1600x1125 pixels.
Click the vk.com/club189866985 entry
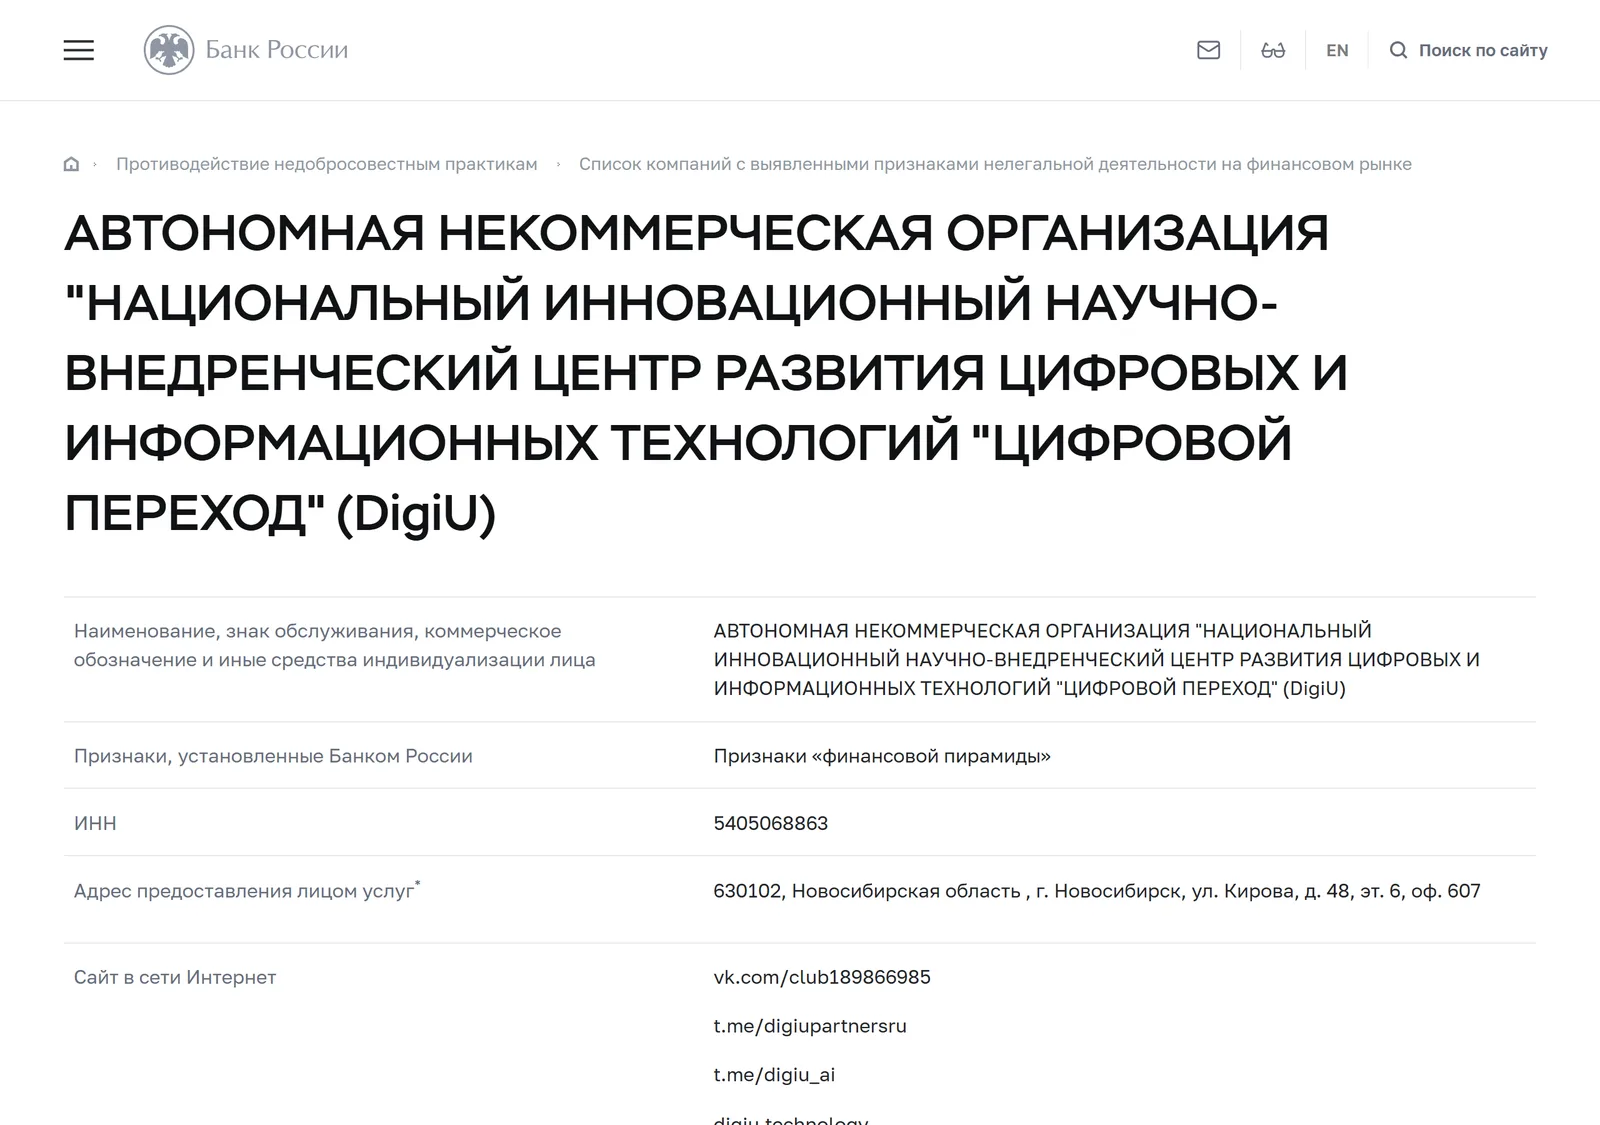coord(821,977)
